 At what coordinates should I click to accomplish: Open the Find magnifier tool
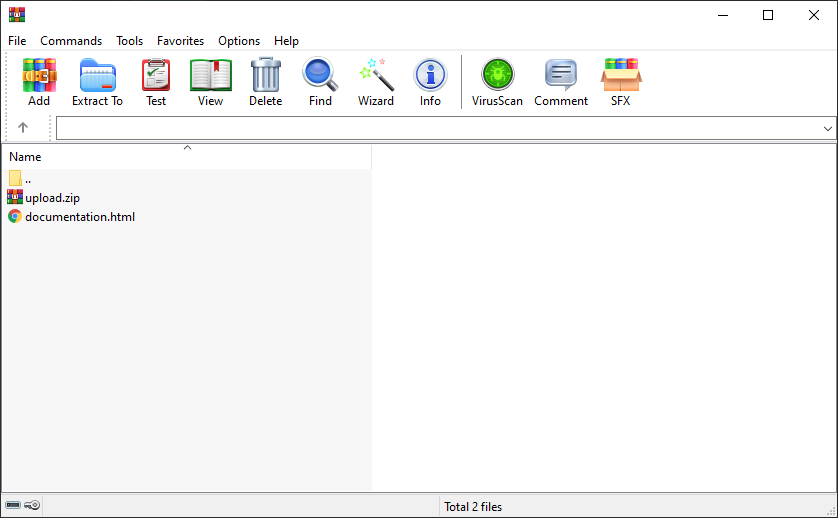[x=320, y=82]
